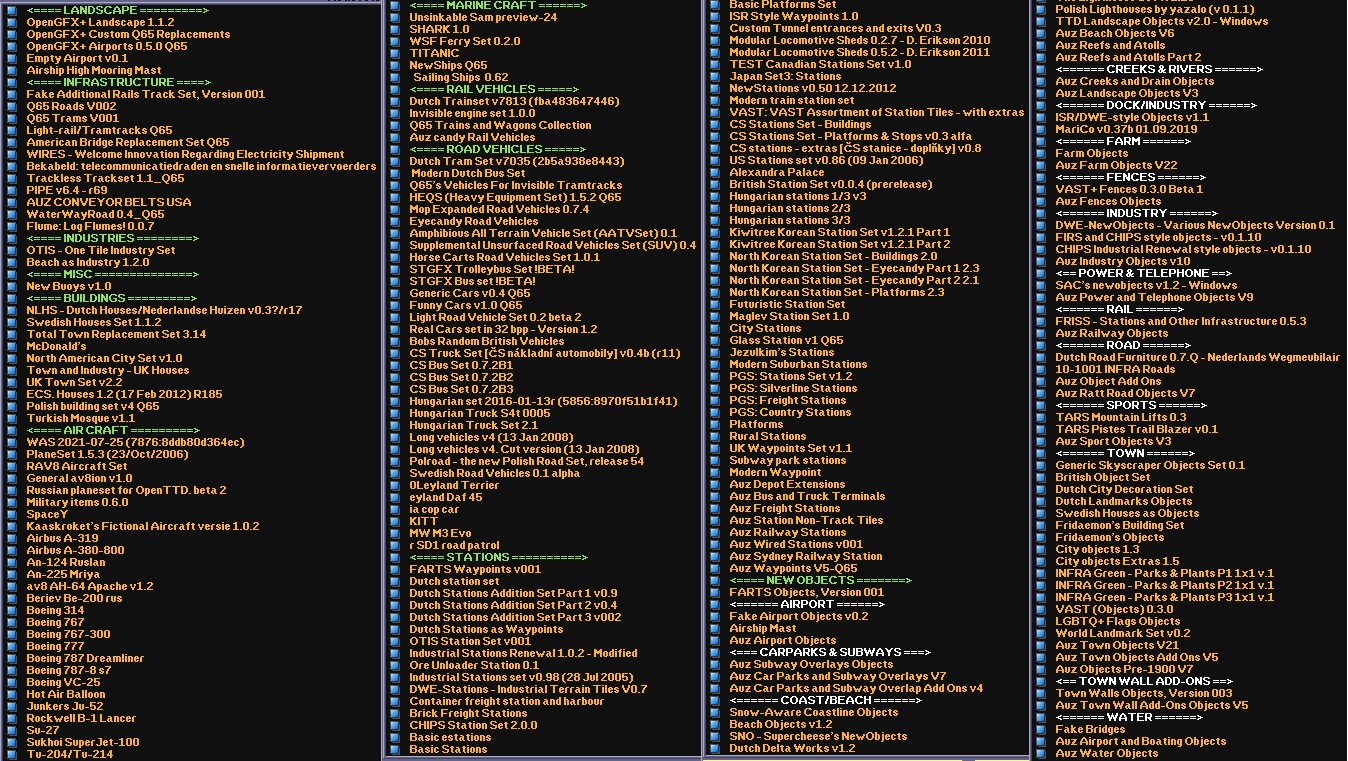Image resolution: width=1348 pixels, height=761 pixels.
Task: Click the blue square beside MariCo v0.37b 01.09.2019
Action: coord(1041,129)
